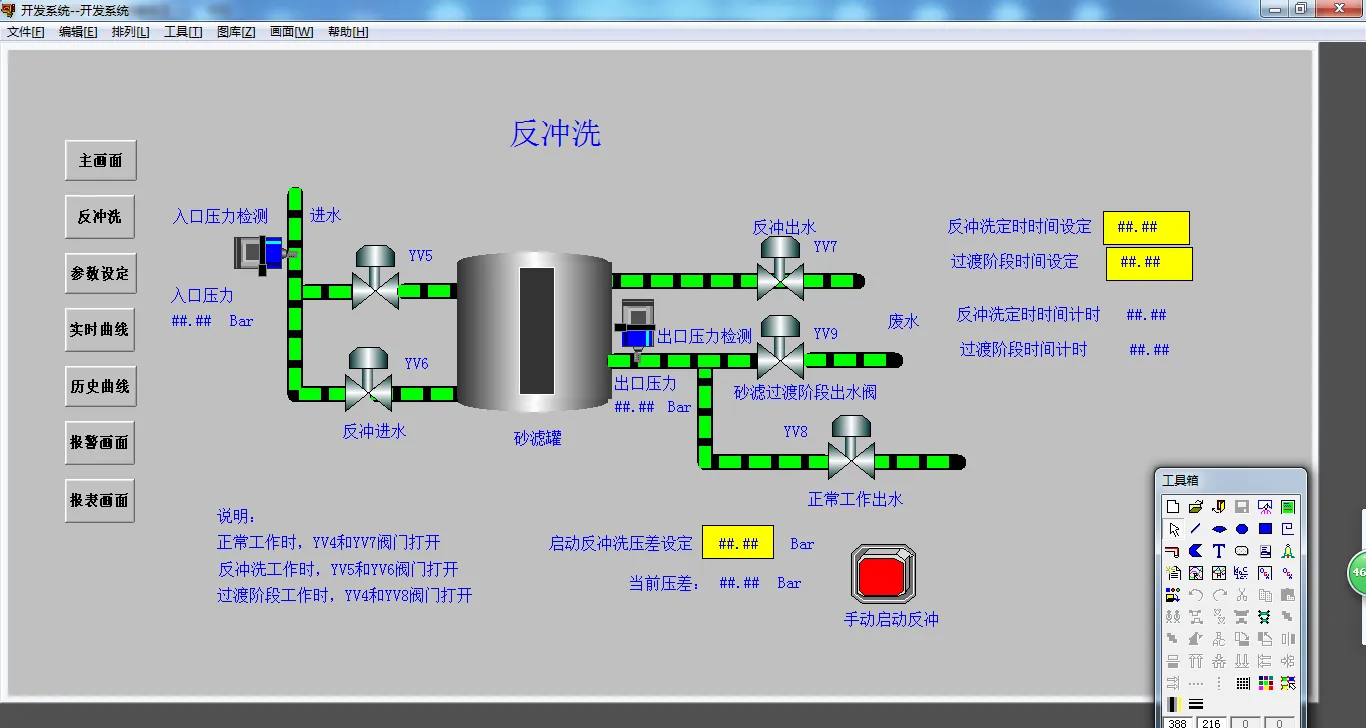Open the 历史曲线 screen button
Screen dimensions: 1366x728
tap(99, 386)
